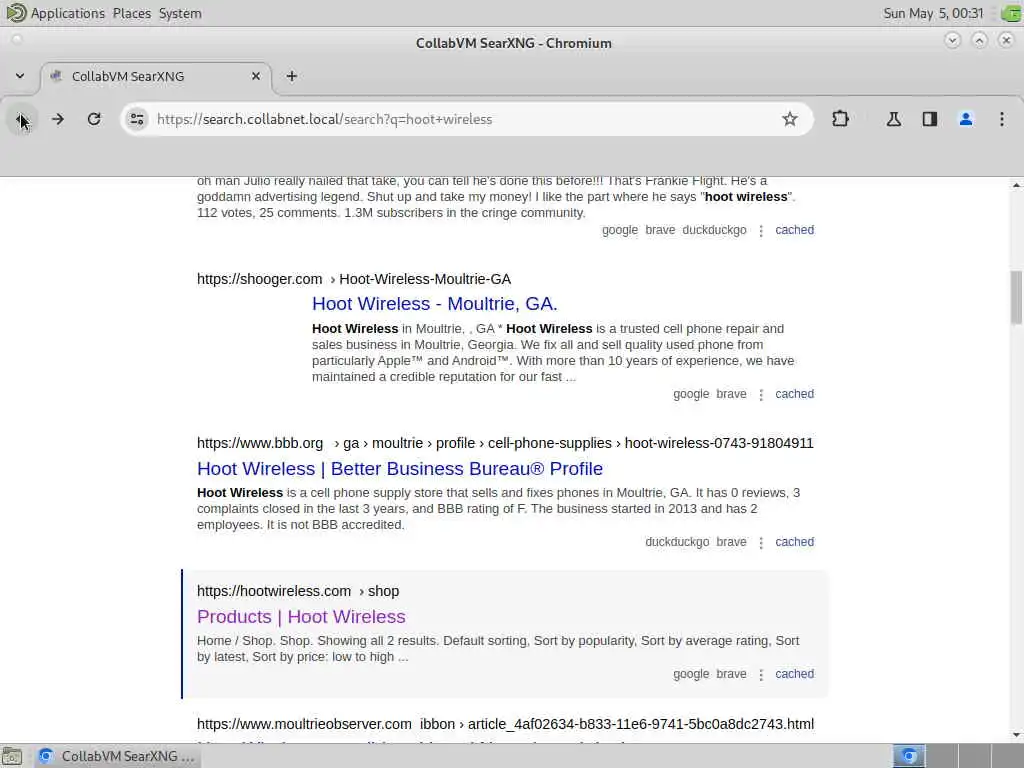Screen dimensions: 1024x768
Task: Open the Extensions puzzle icon
Action: [840, 120]
